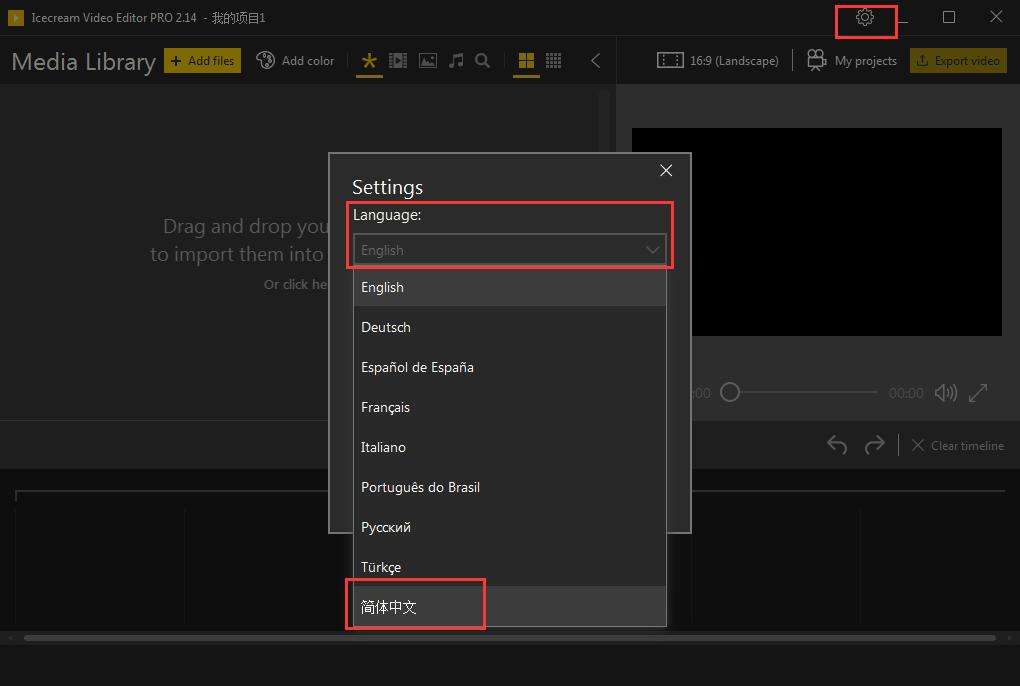
Task: Open fullscreen preview with the expand icon
Action: coord(978,393)
